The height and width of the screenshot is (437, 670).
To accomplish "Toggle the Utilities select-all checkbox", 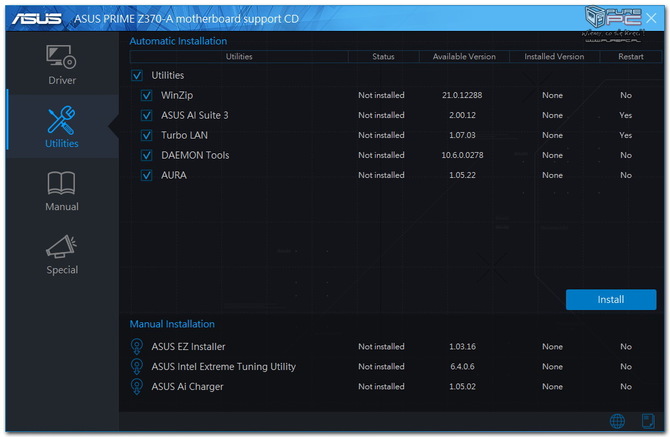I will point(137,76).
